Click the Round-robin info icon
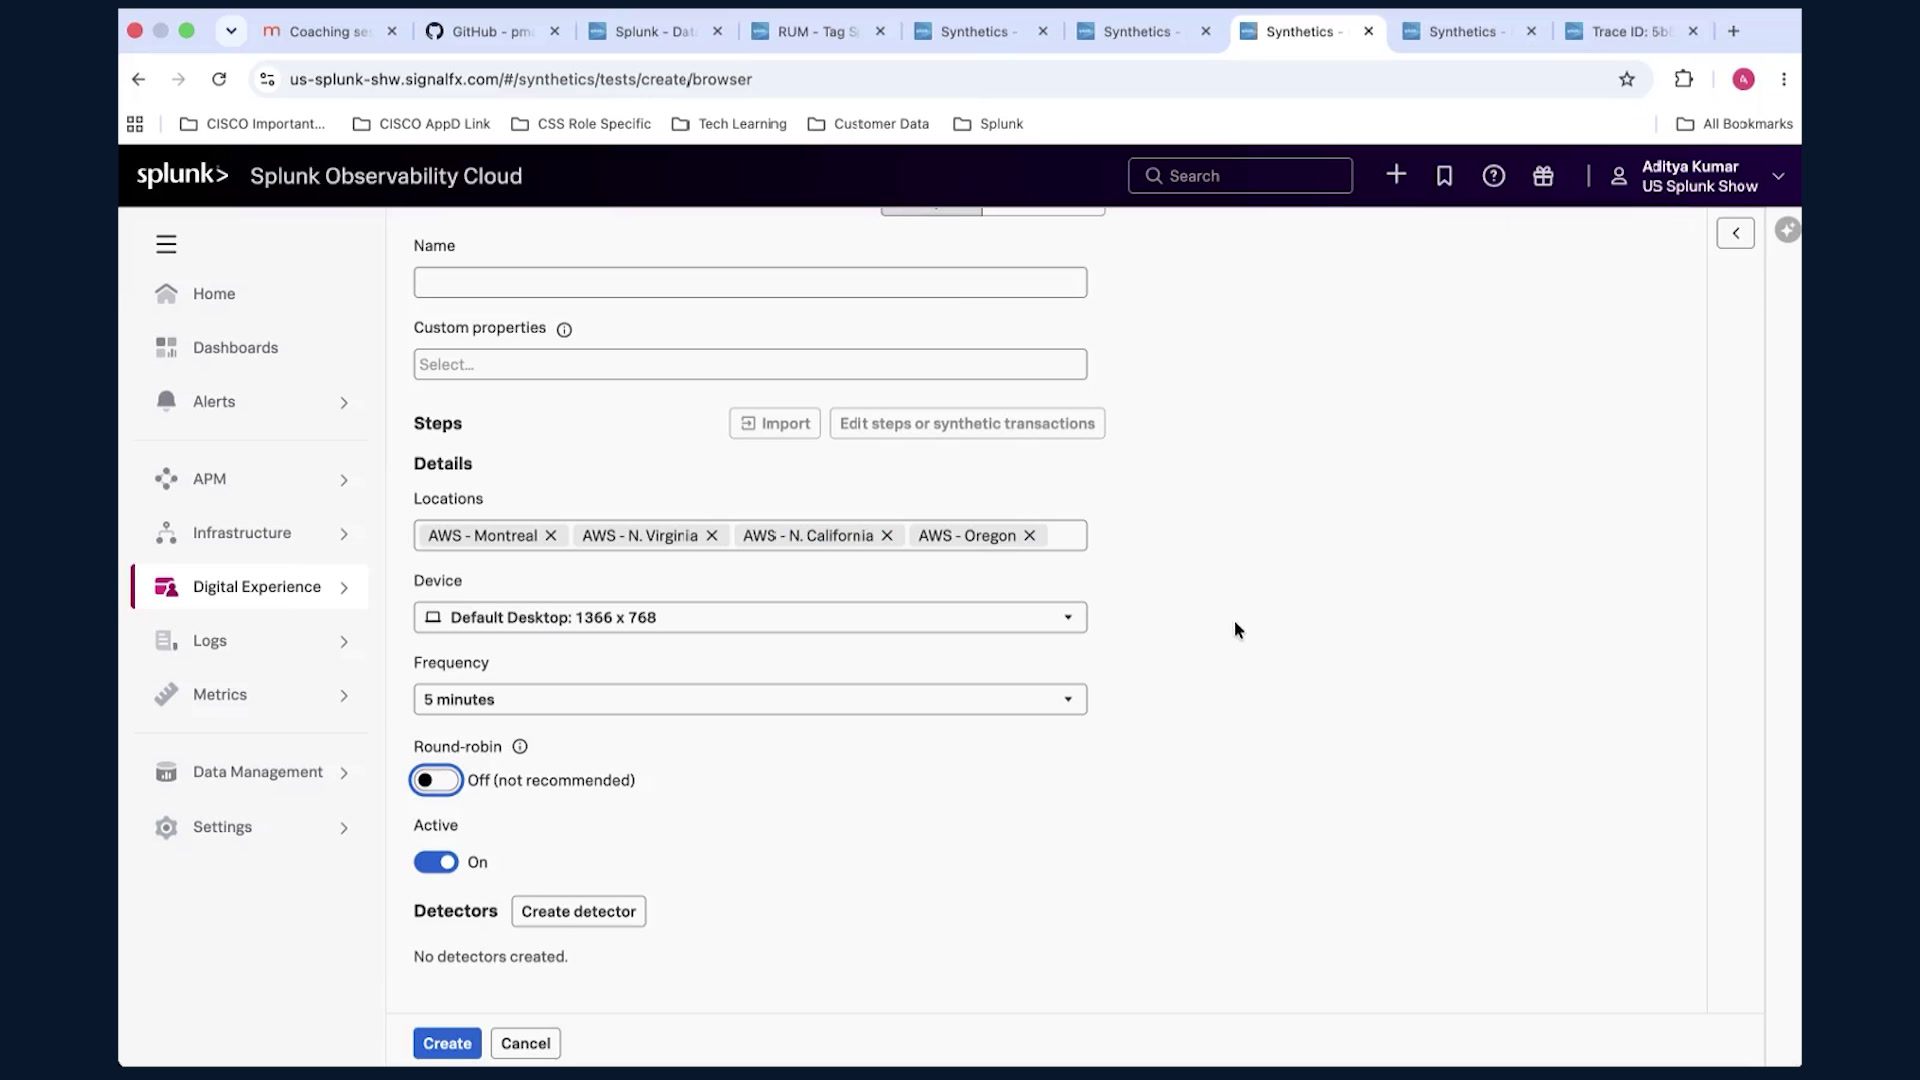The image size is (1920, 1080). [x=520, y=746]
